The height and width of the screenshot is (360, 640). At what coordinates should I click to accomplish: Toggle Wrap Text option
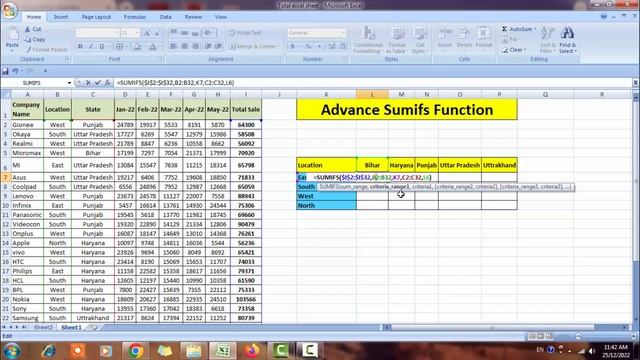pos(244,33)
